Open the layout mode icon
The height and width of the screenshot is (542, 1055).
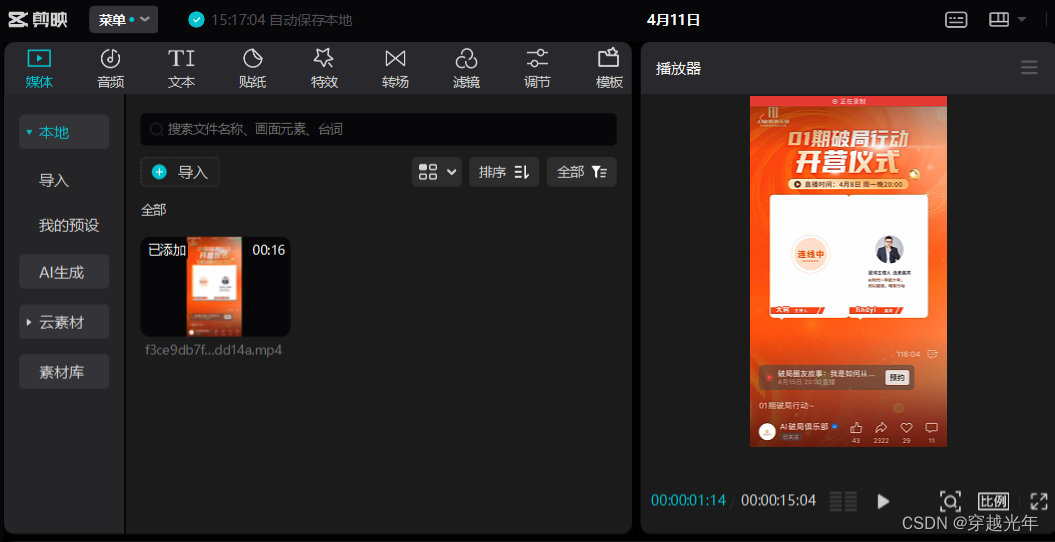coord(999,20)
